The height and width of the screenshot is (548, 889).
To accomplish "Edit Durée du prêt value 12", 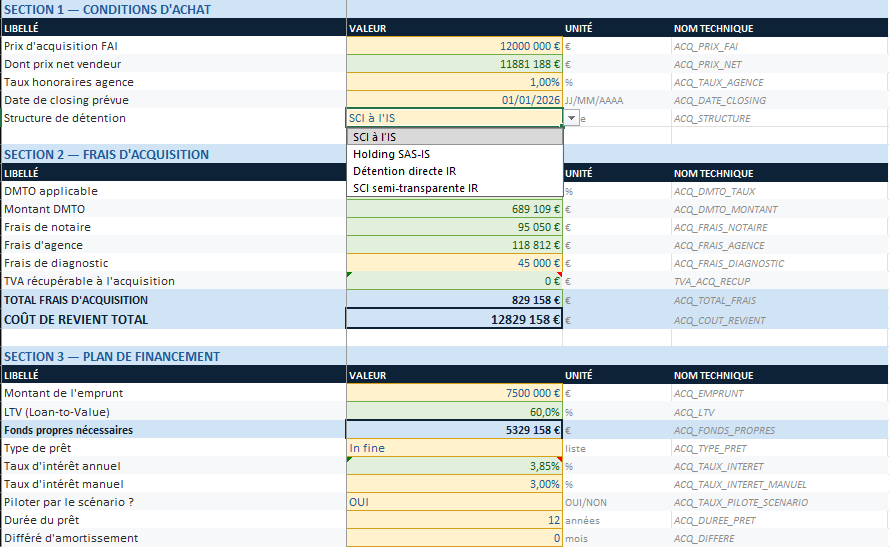I will (454, 520).
